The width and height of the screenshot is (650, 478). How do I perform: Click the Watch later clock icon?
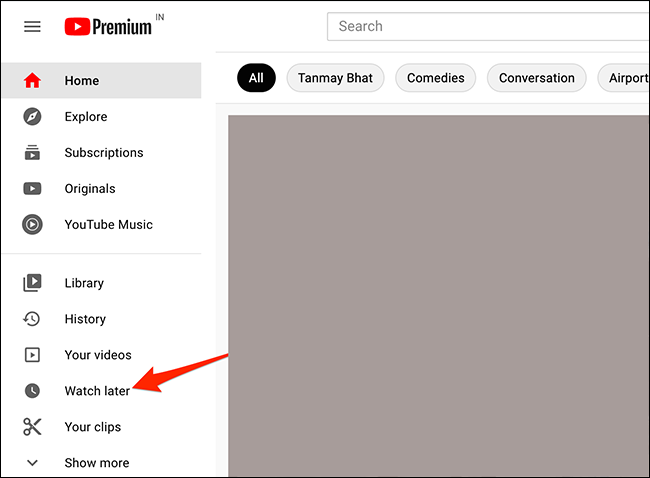point(32,391)
